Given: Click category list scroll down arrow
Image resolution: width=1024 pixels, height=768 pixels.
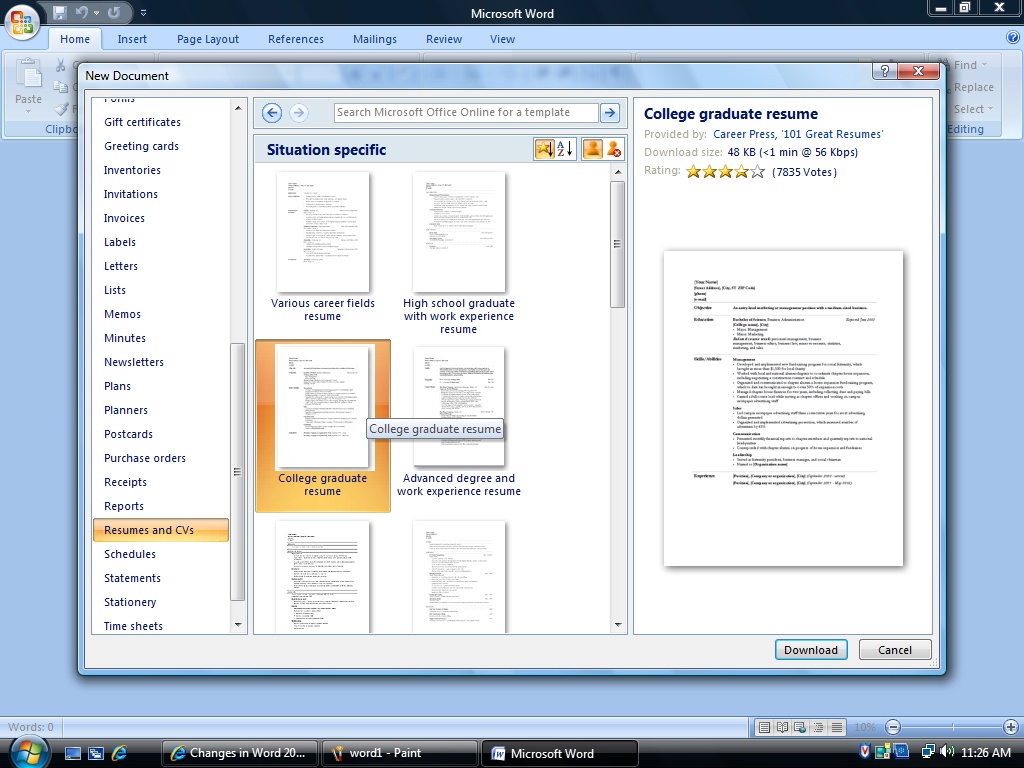Looking at the screenshot, I should [238, 625].
